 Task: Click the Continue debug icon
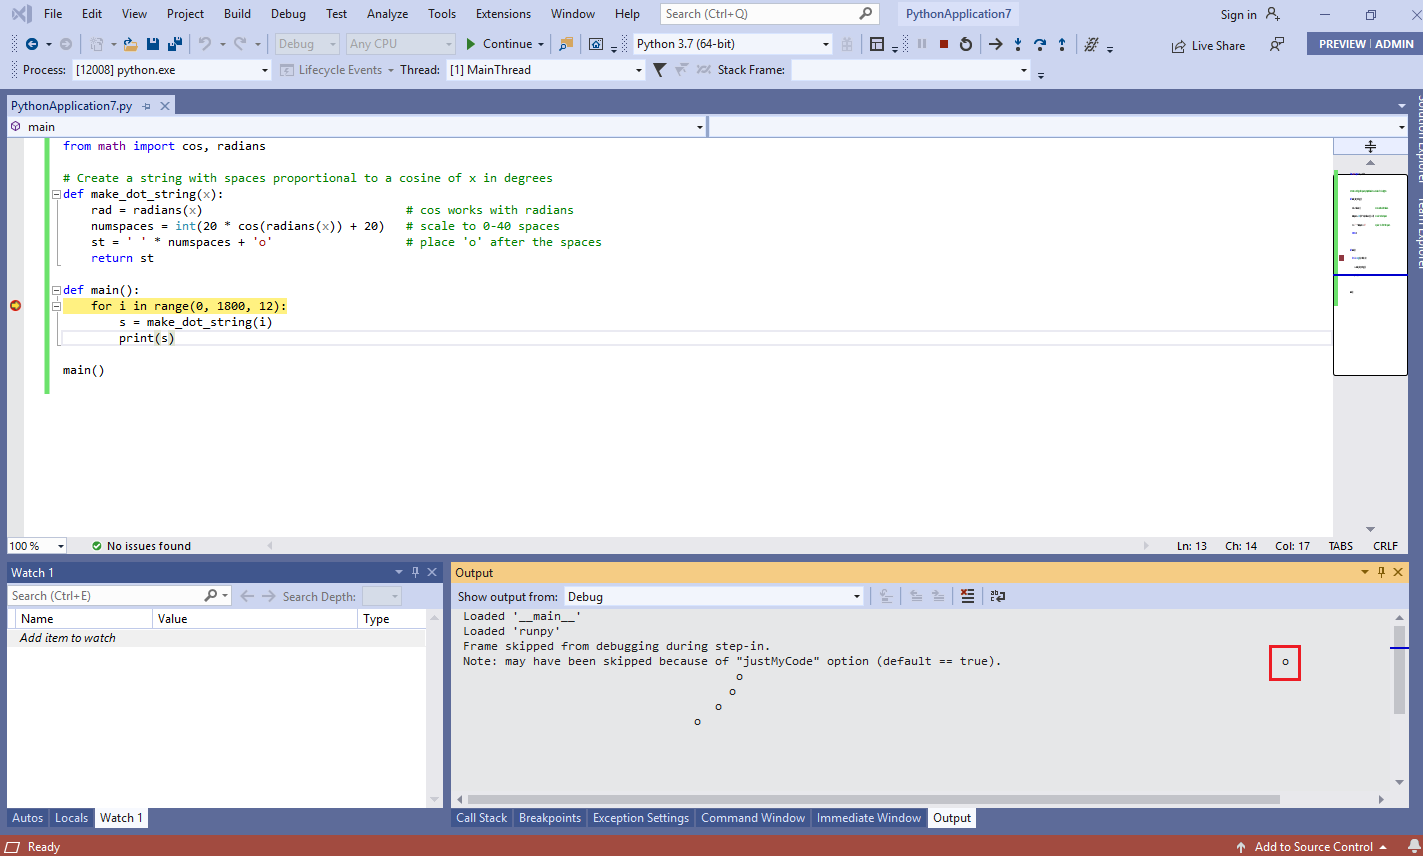470,44
